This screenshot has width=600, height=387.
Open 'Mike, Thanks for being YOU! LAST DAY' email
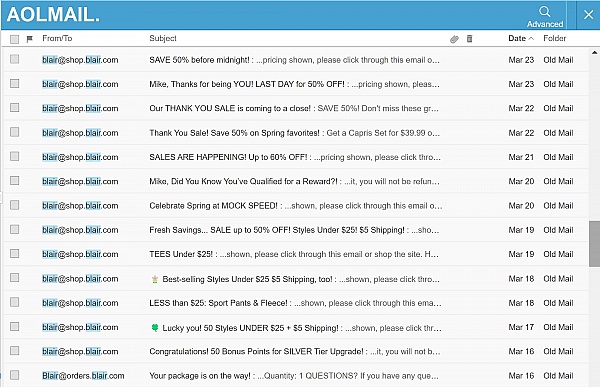coord(294,84)
